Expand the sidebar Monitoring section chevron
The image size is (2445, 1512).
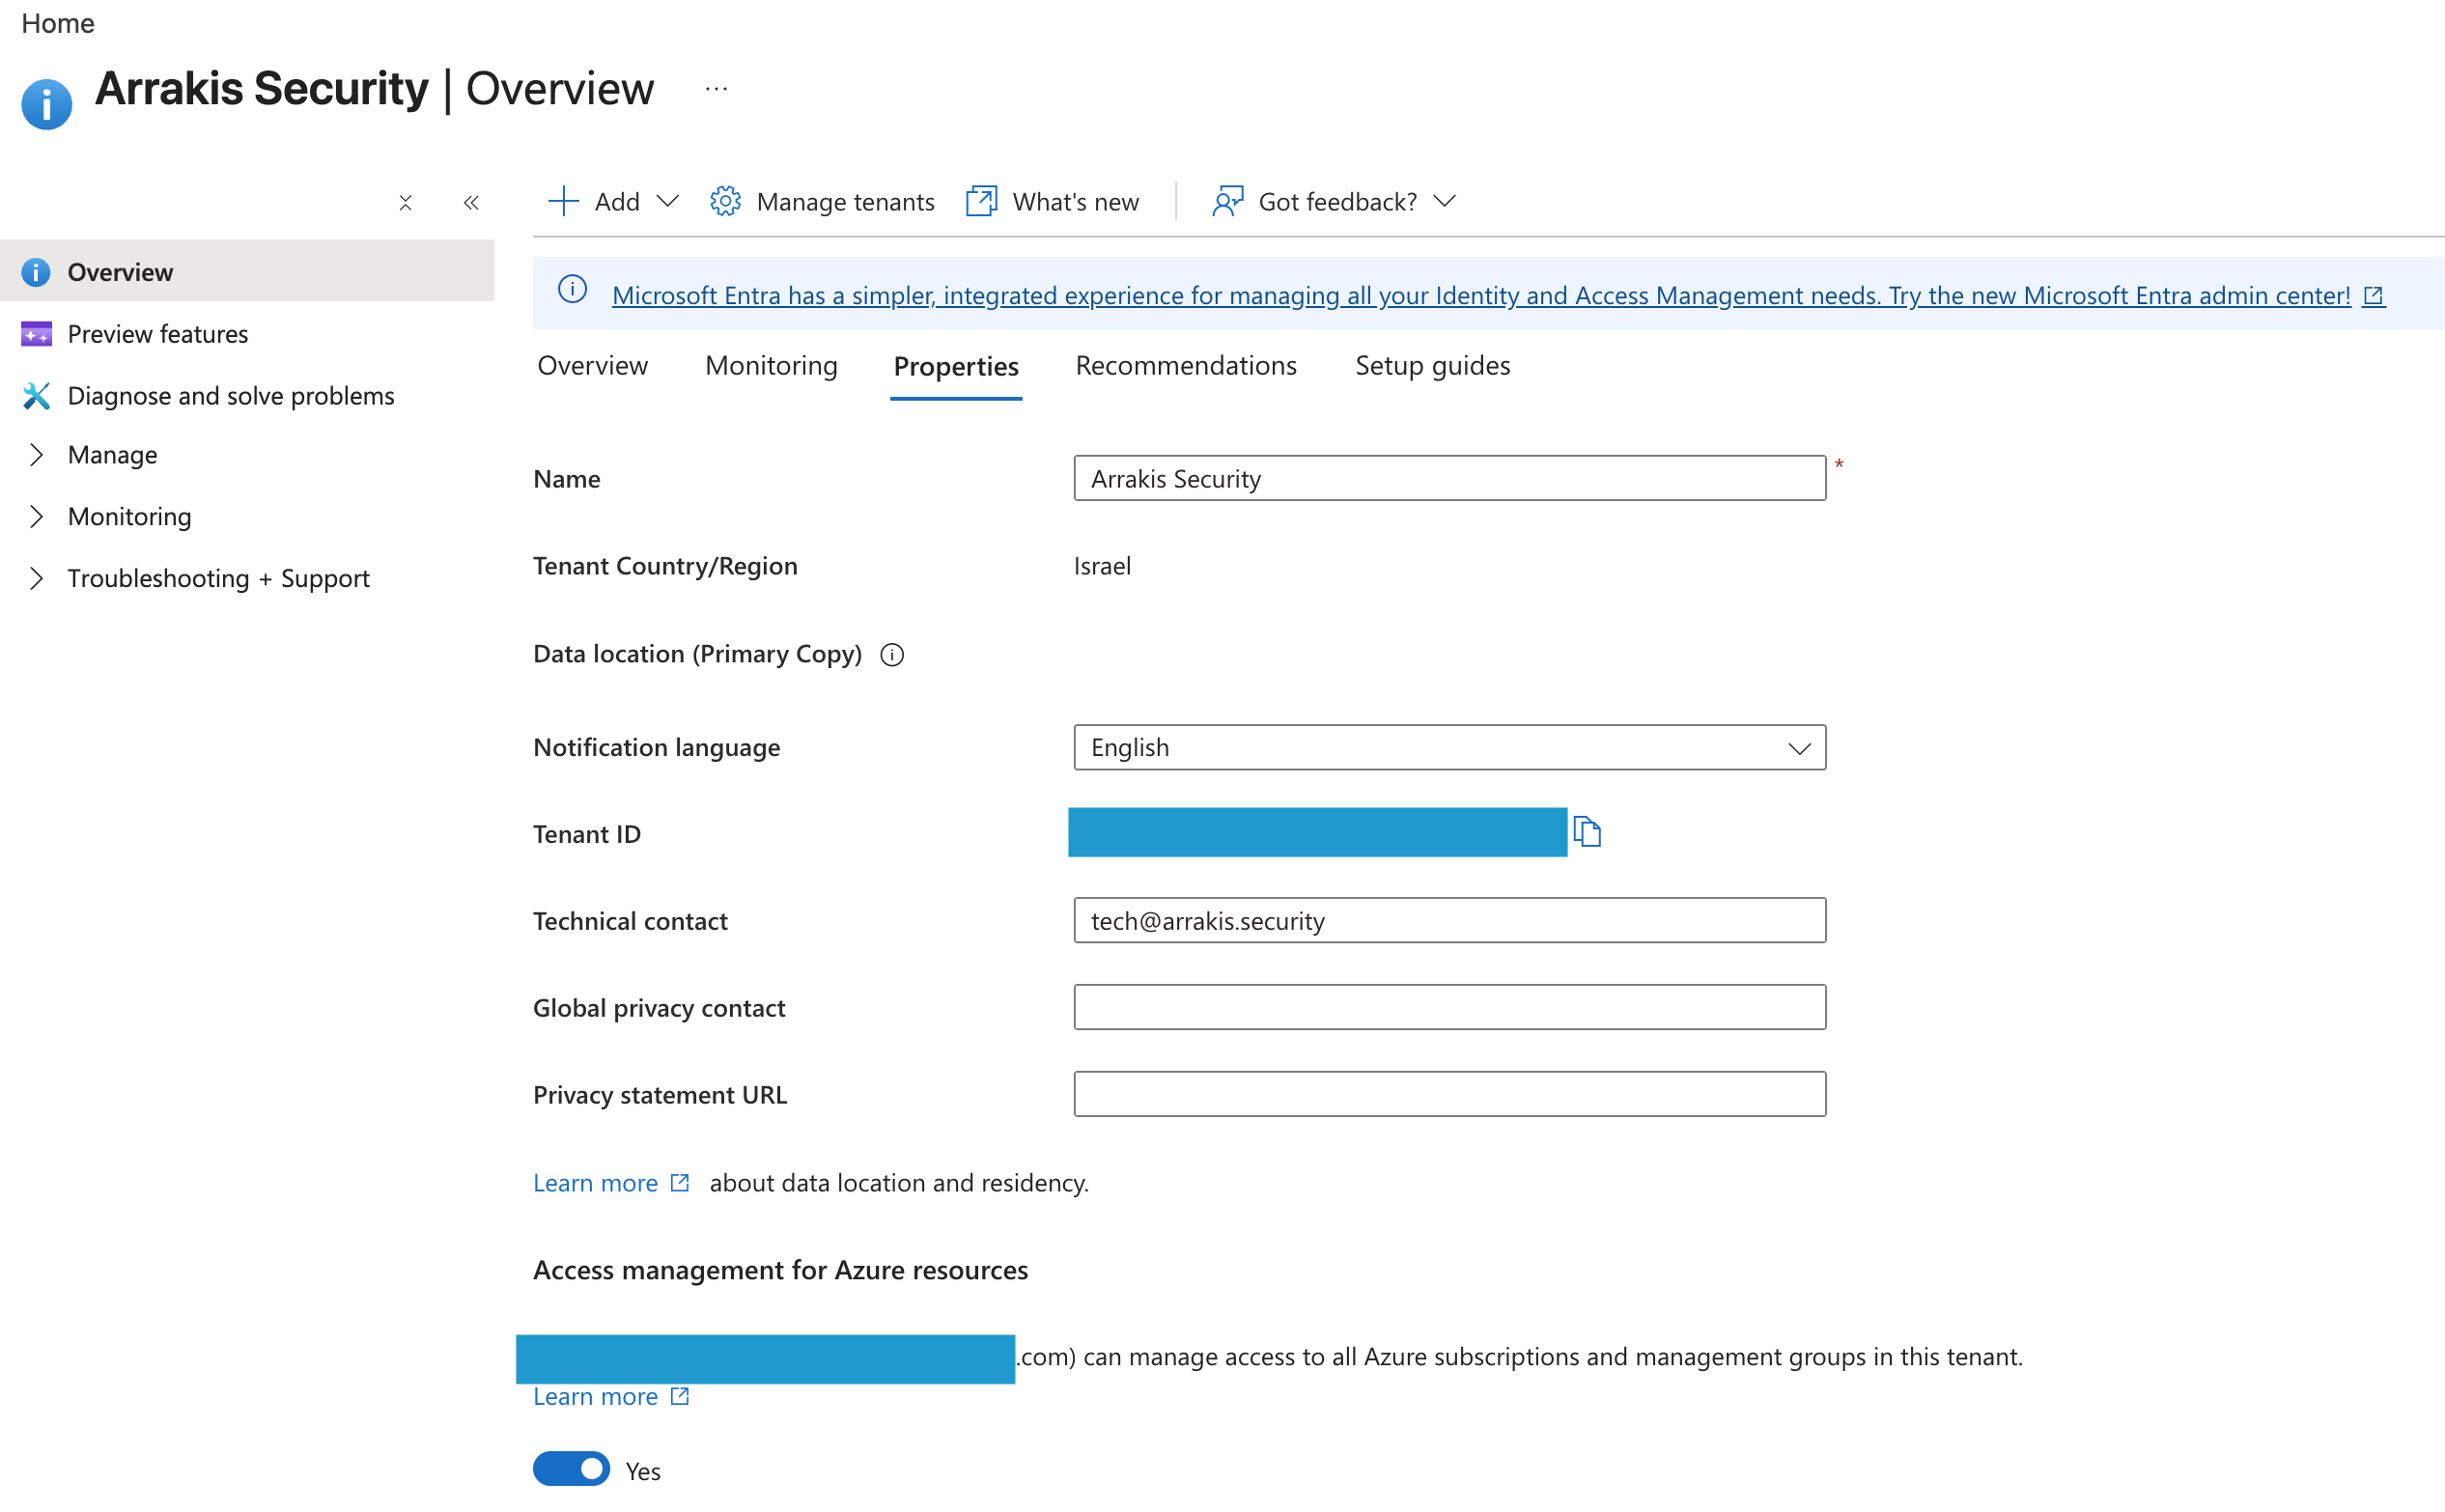(x=36, y=517)
